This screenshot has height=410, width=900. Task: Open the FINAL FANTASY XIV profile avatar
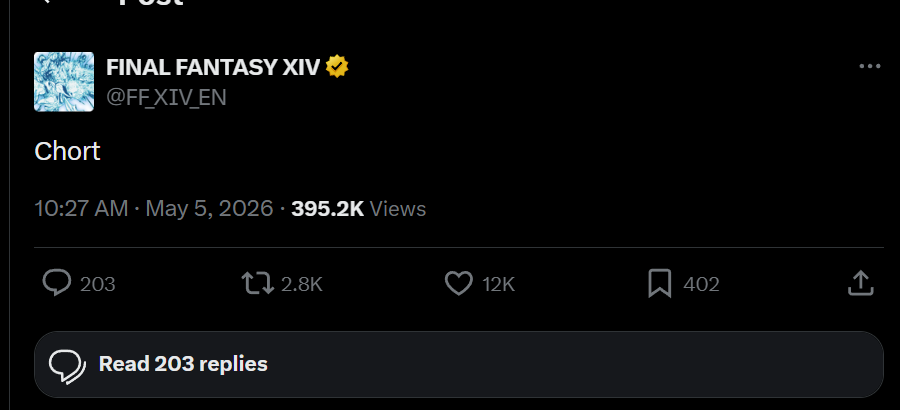click(64, 82)
